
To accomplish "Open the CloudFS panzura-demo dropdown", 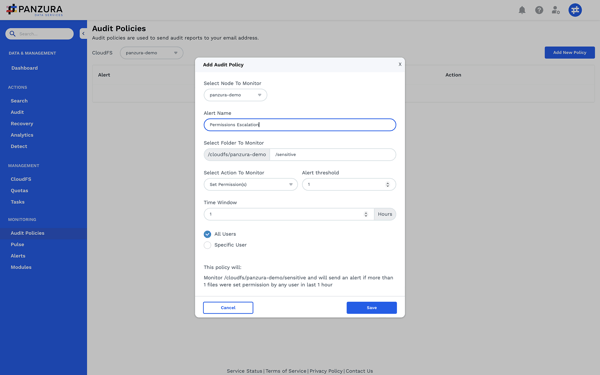I will pyautogui.click(x=151, y=53).
